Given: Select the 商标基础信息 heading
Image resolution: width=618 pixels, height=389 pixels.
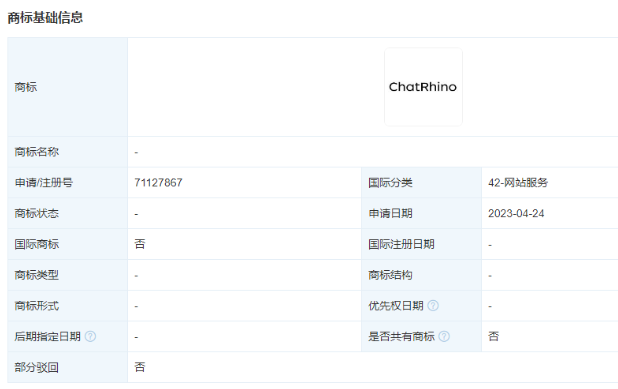Looking at the screenshot, I should pos(45,18).
